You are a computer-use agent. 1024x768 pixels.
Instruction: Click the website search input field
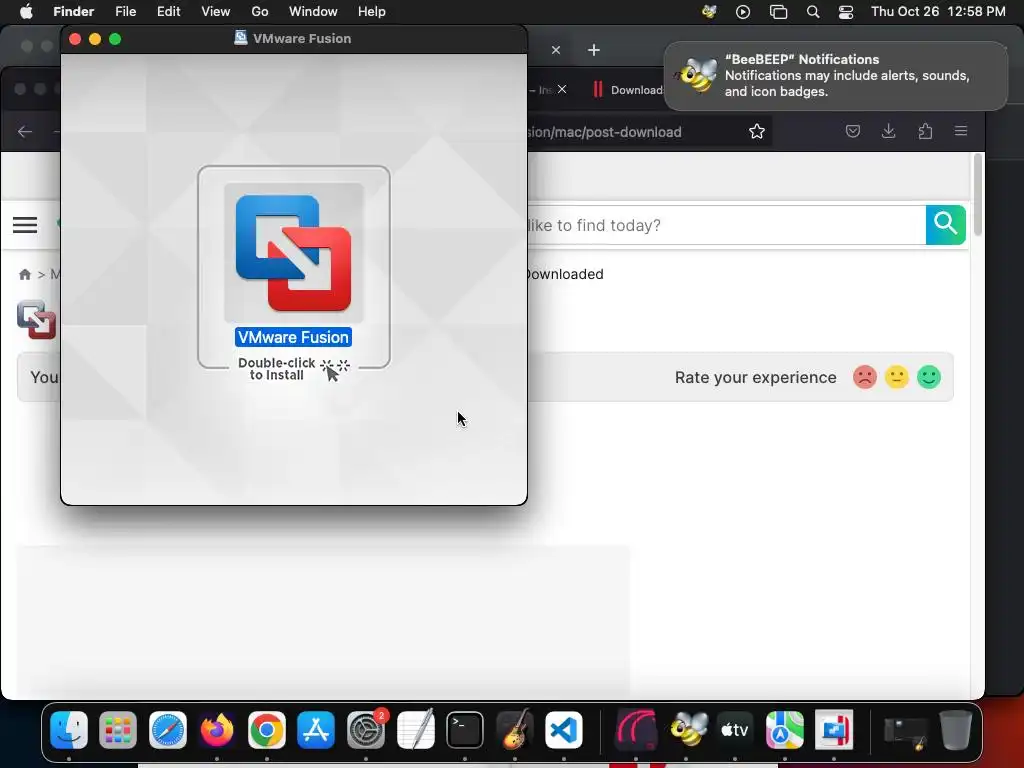[x=726, y=225]
